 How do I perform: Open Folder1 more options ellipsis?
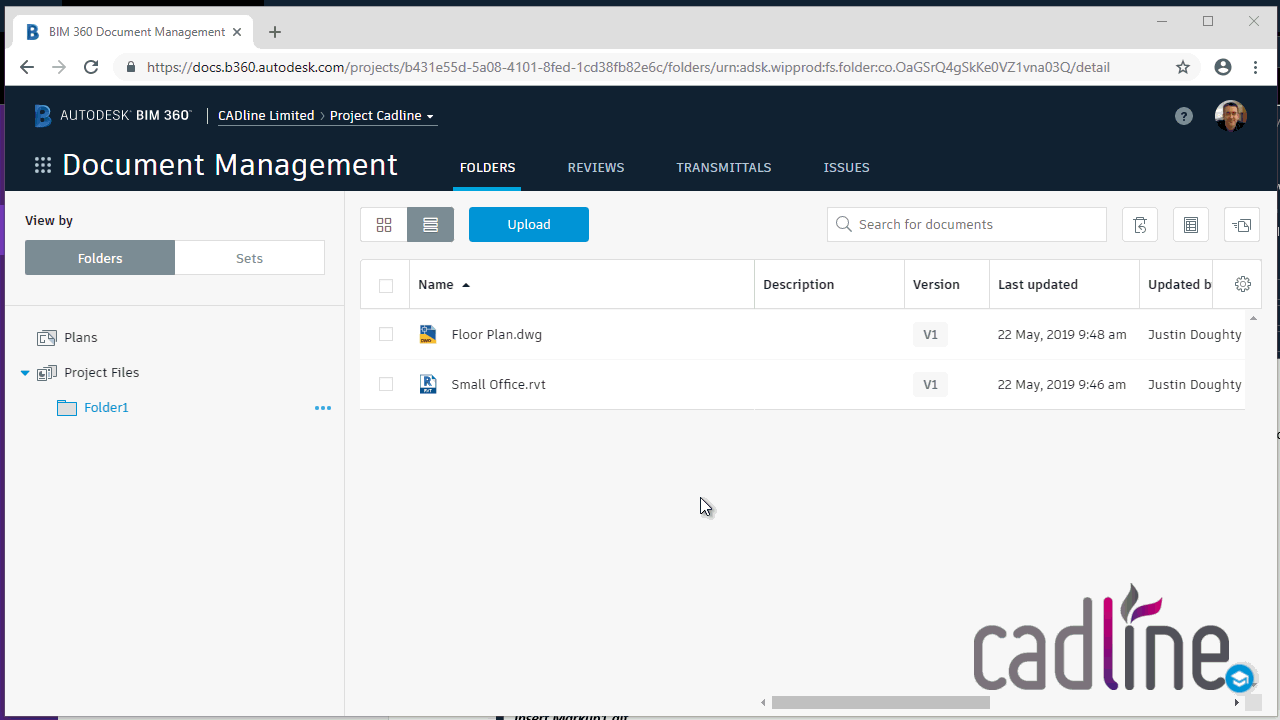[323, 408]
